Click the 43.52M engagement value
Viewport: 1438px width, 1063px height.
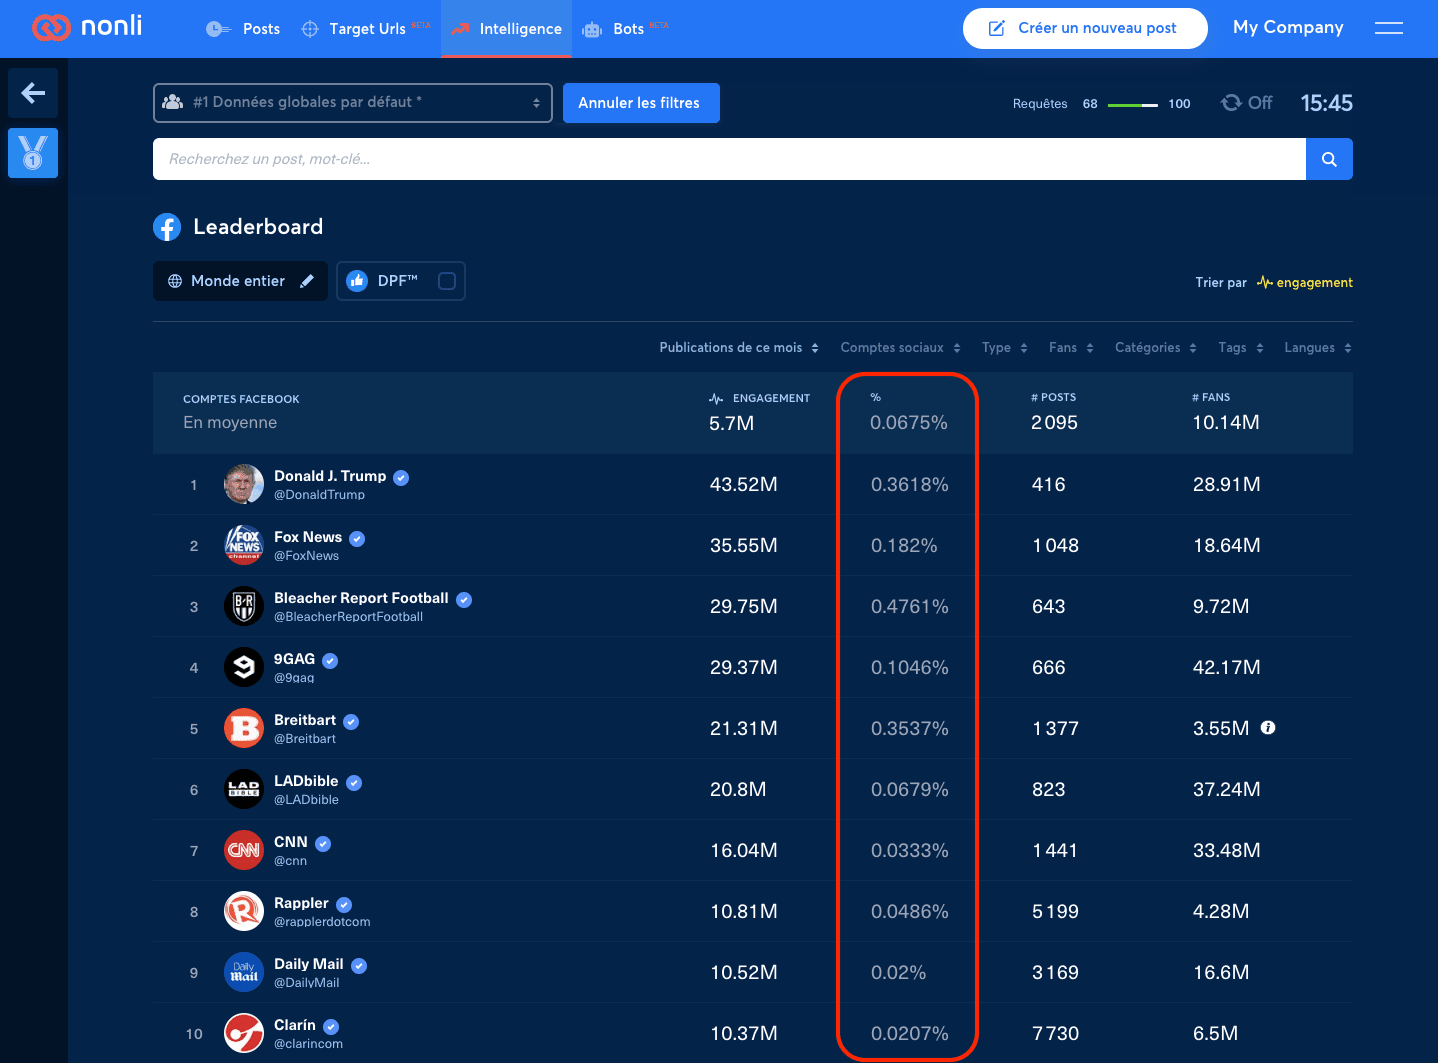[x=744, y=485]
